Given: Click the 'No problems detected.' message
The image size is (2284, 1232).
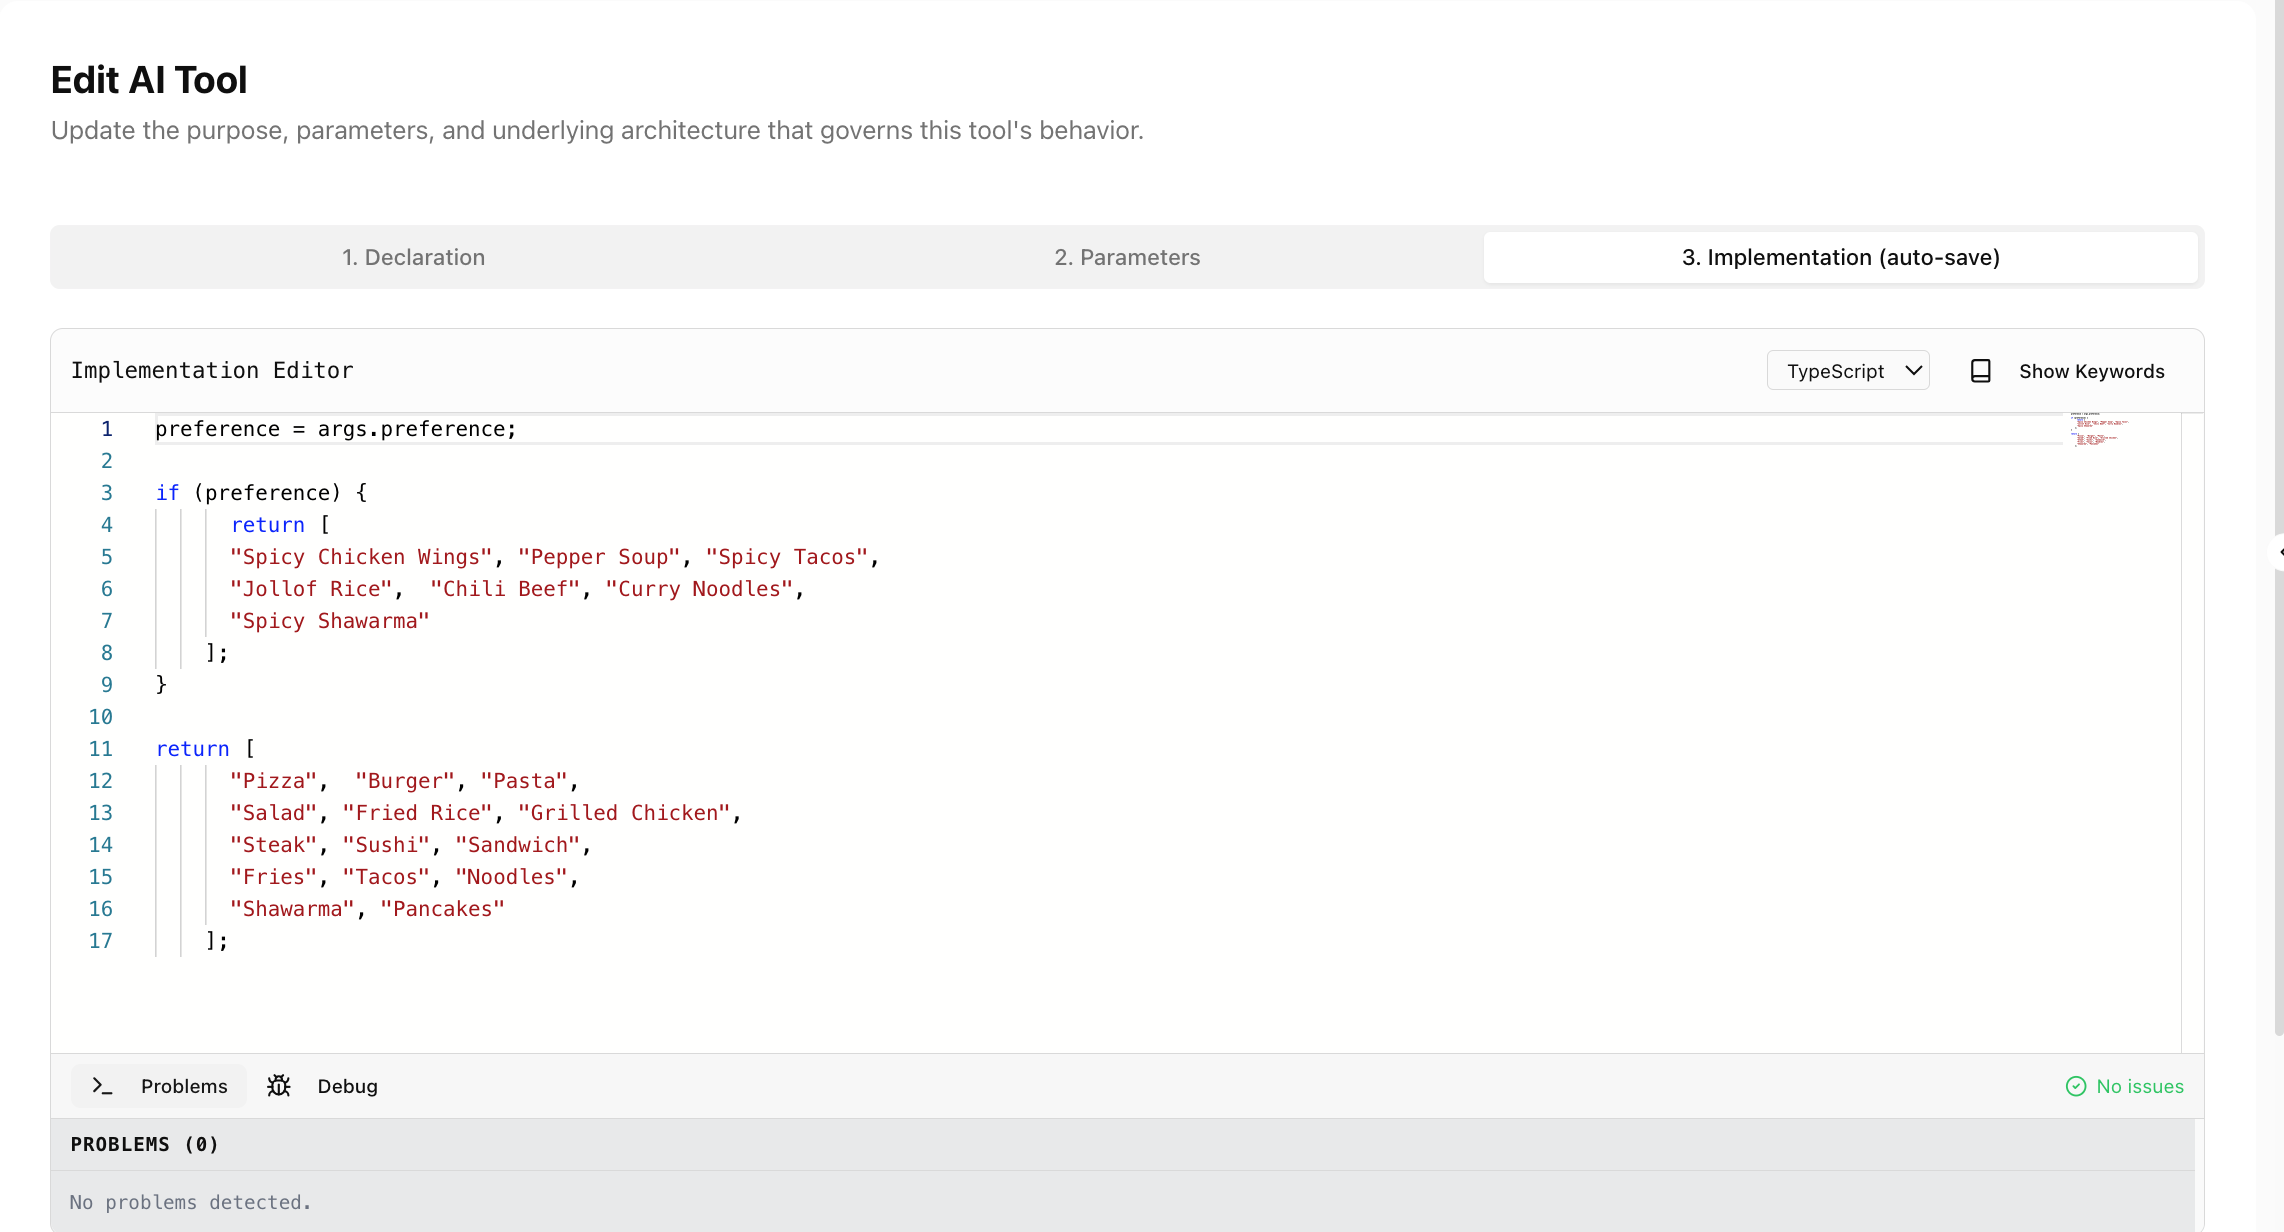Looking at the screenshot, I should point(190,1202).
